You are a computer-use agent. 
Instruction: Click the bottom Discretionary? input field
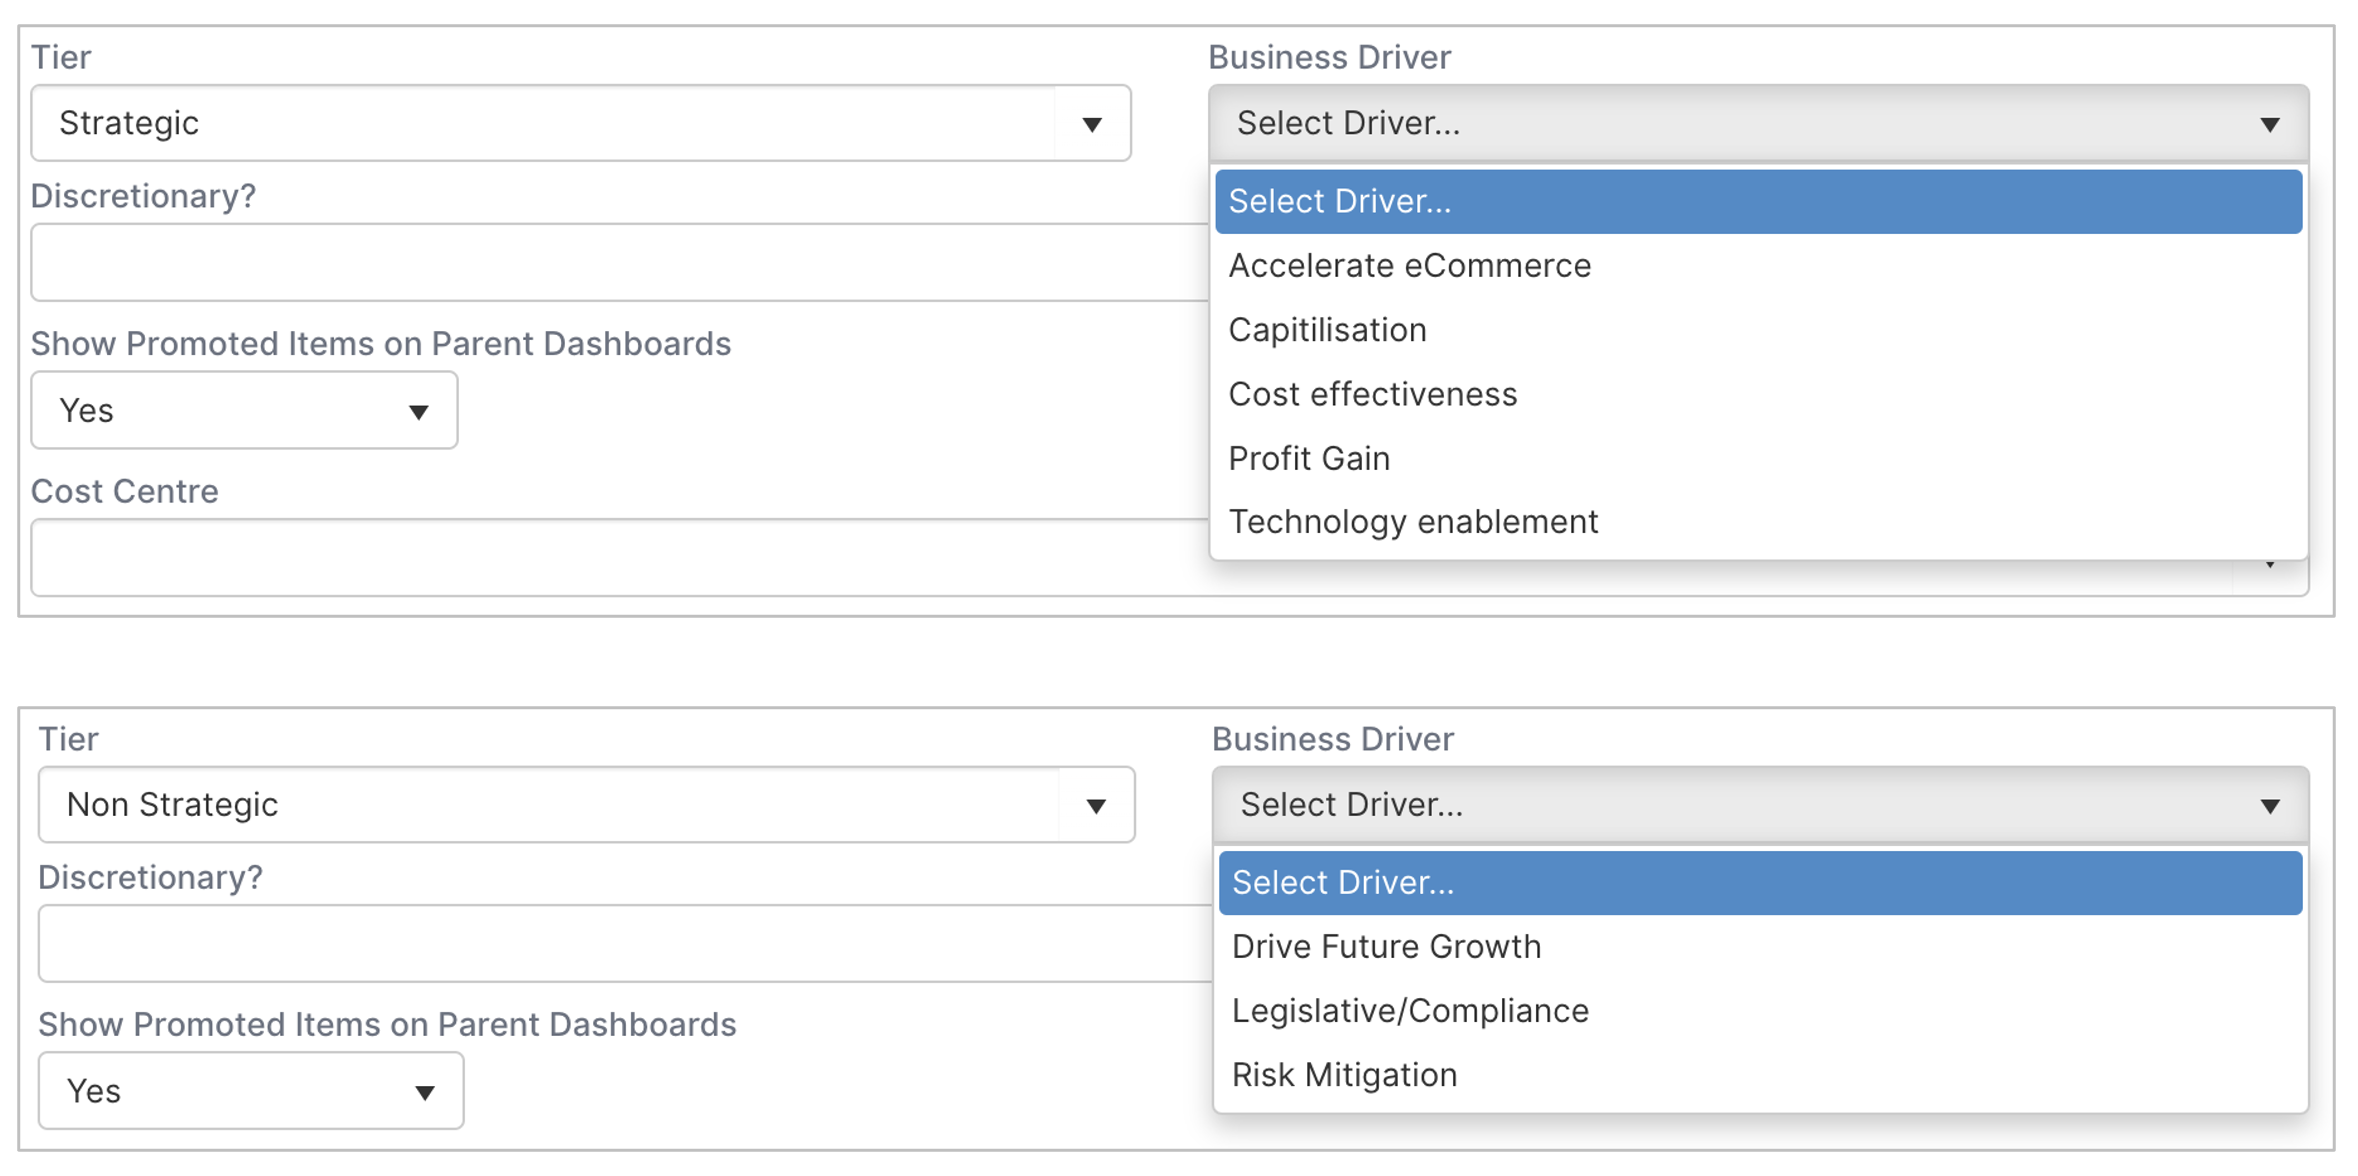(x=625, y=944)
